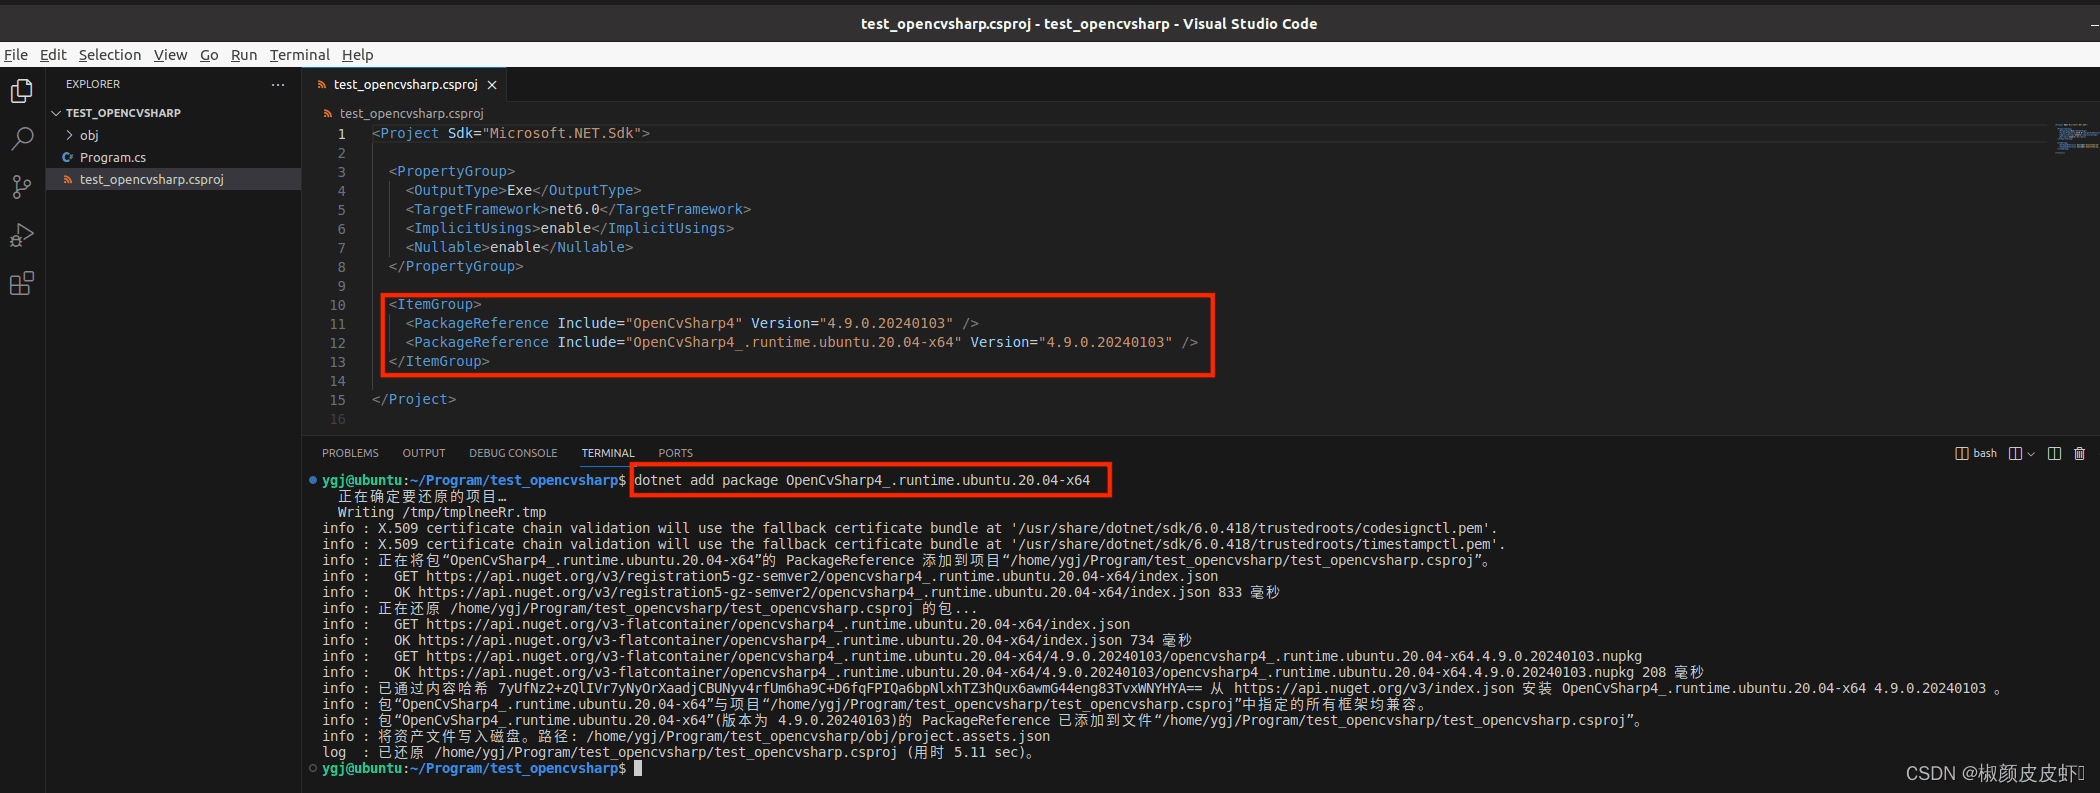2100x793 pixels.
Task: Switch to the PORTS panel tab
Action: point(675,453)
